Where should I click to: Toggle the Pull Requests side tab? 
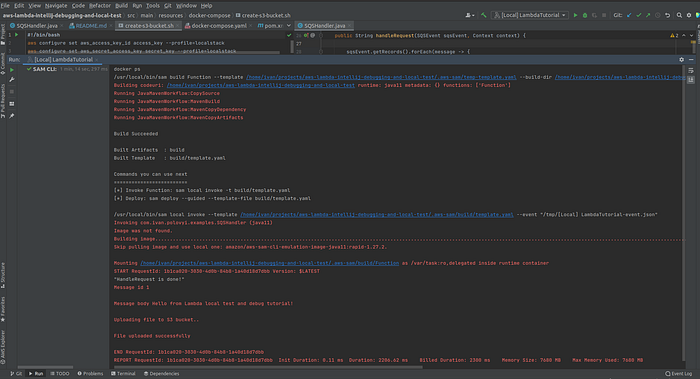point(3,101)
